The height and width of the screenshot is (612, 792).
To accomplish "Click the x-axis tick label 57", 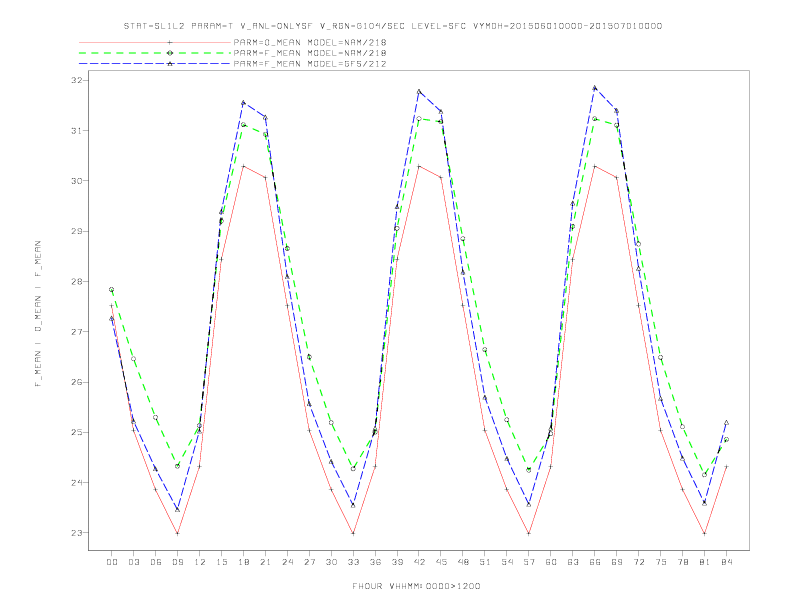I will coord(529,562).
